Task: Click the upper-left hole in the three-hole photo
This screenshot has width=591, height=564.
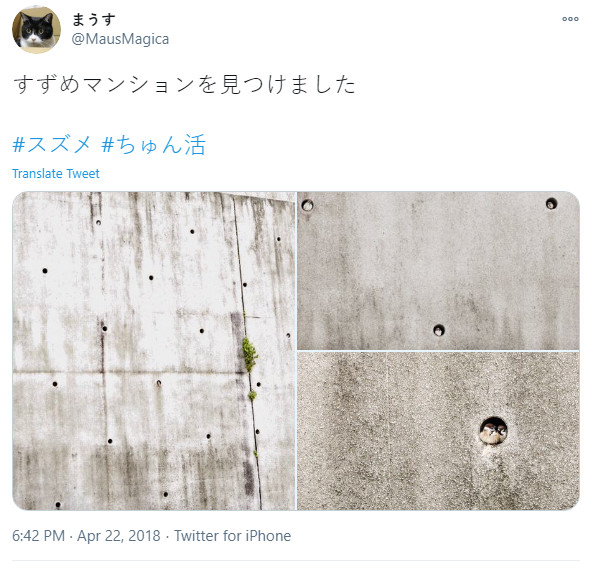Action: (x=307, y=205)
